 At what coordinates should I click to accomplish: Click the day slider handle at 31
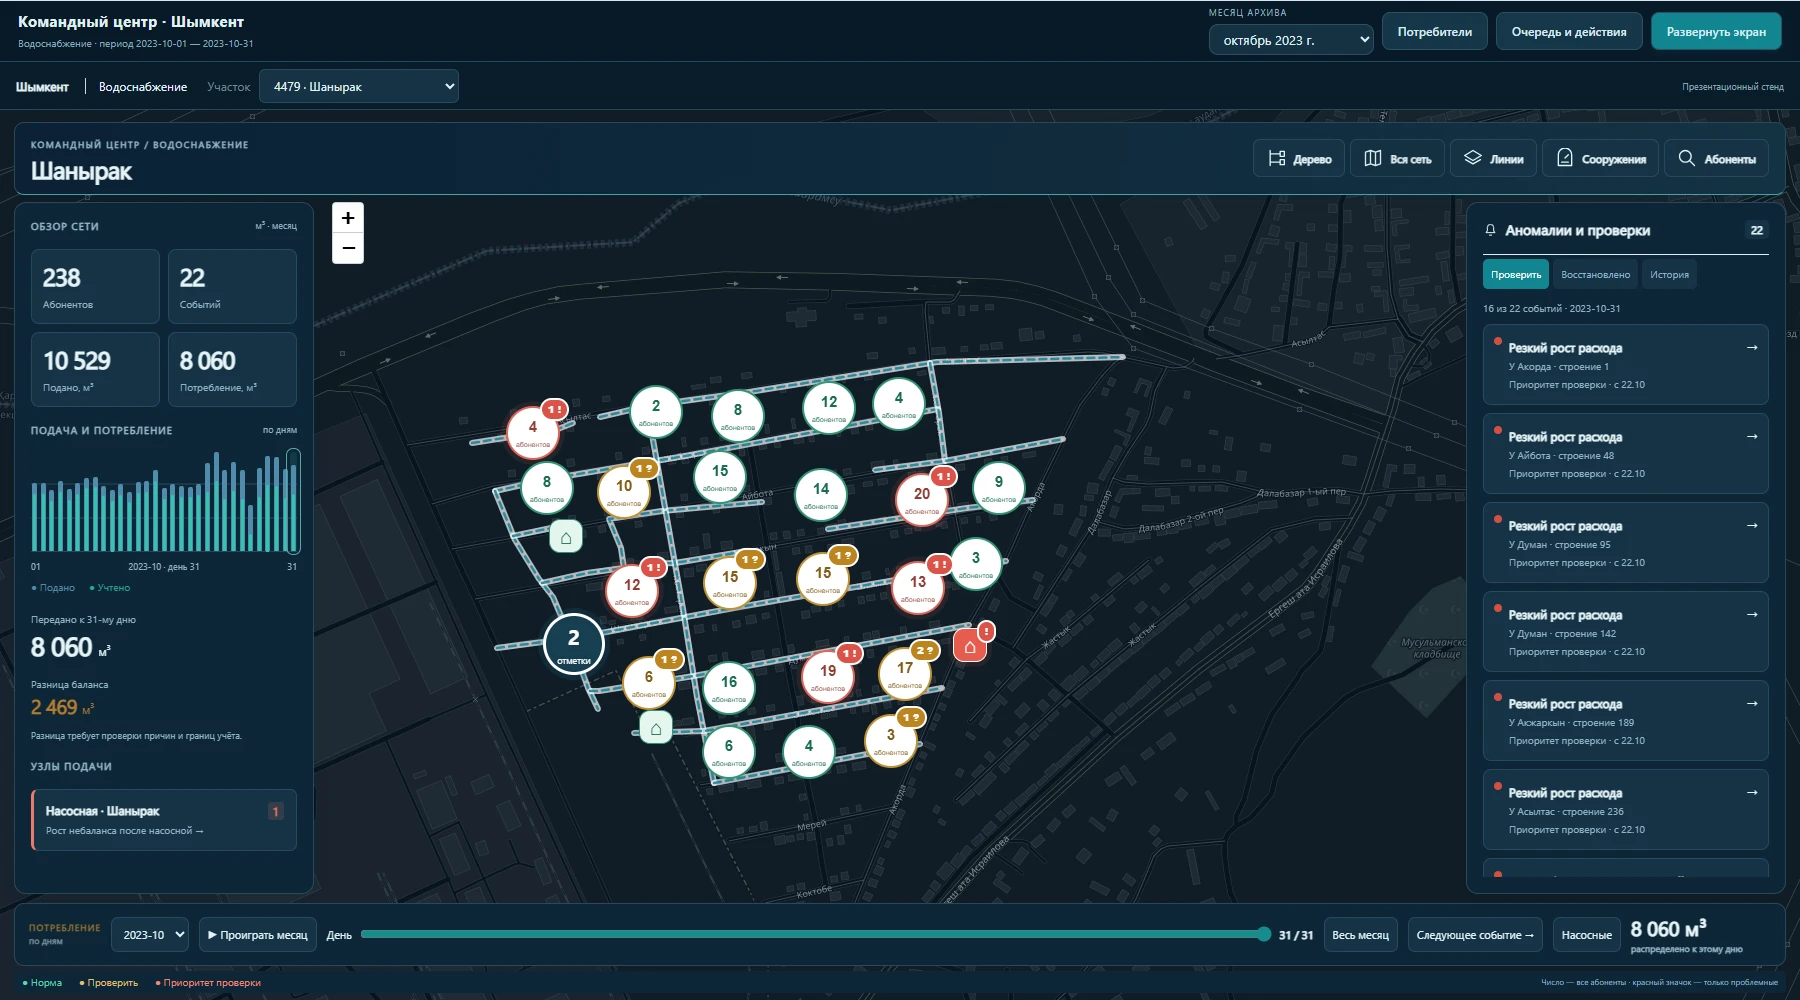click(1265, 934)
